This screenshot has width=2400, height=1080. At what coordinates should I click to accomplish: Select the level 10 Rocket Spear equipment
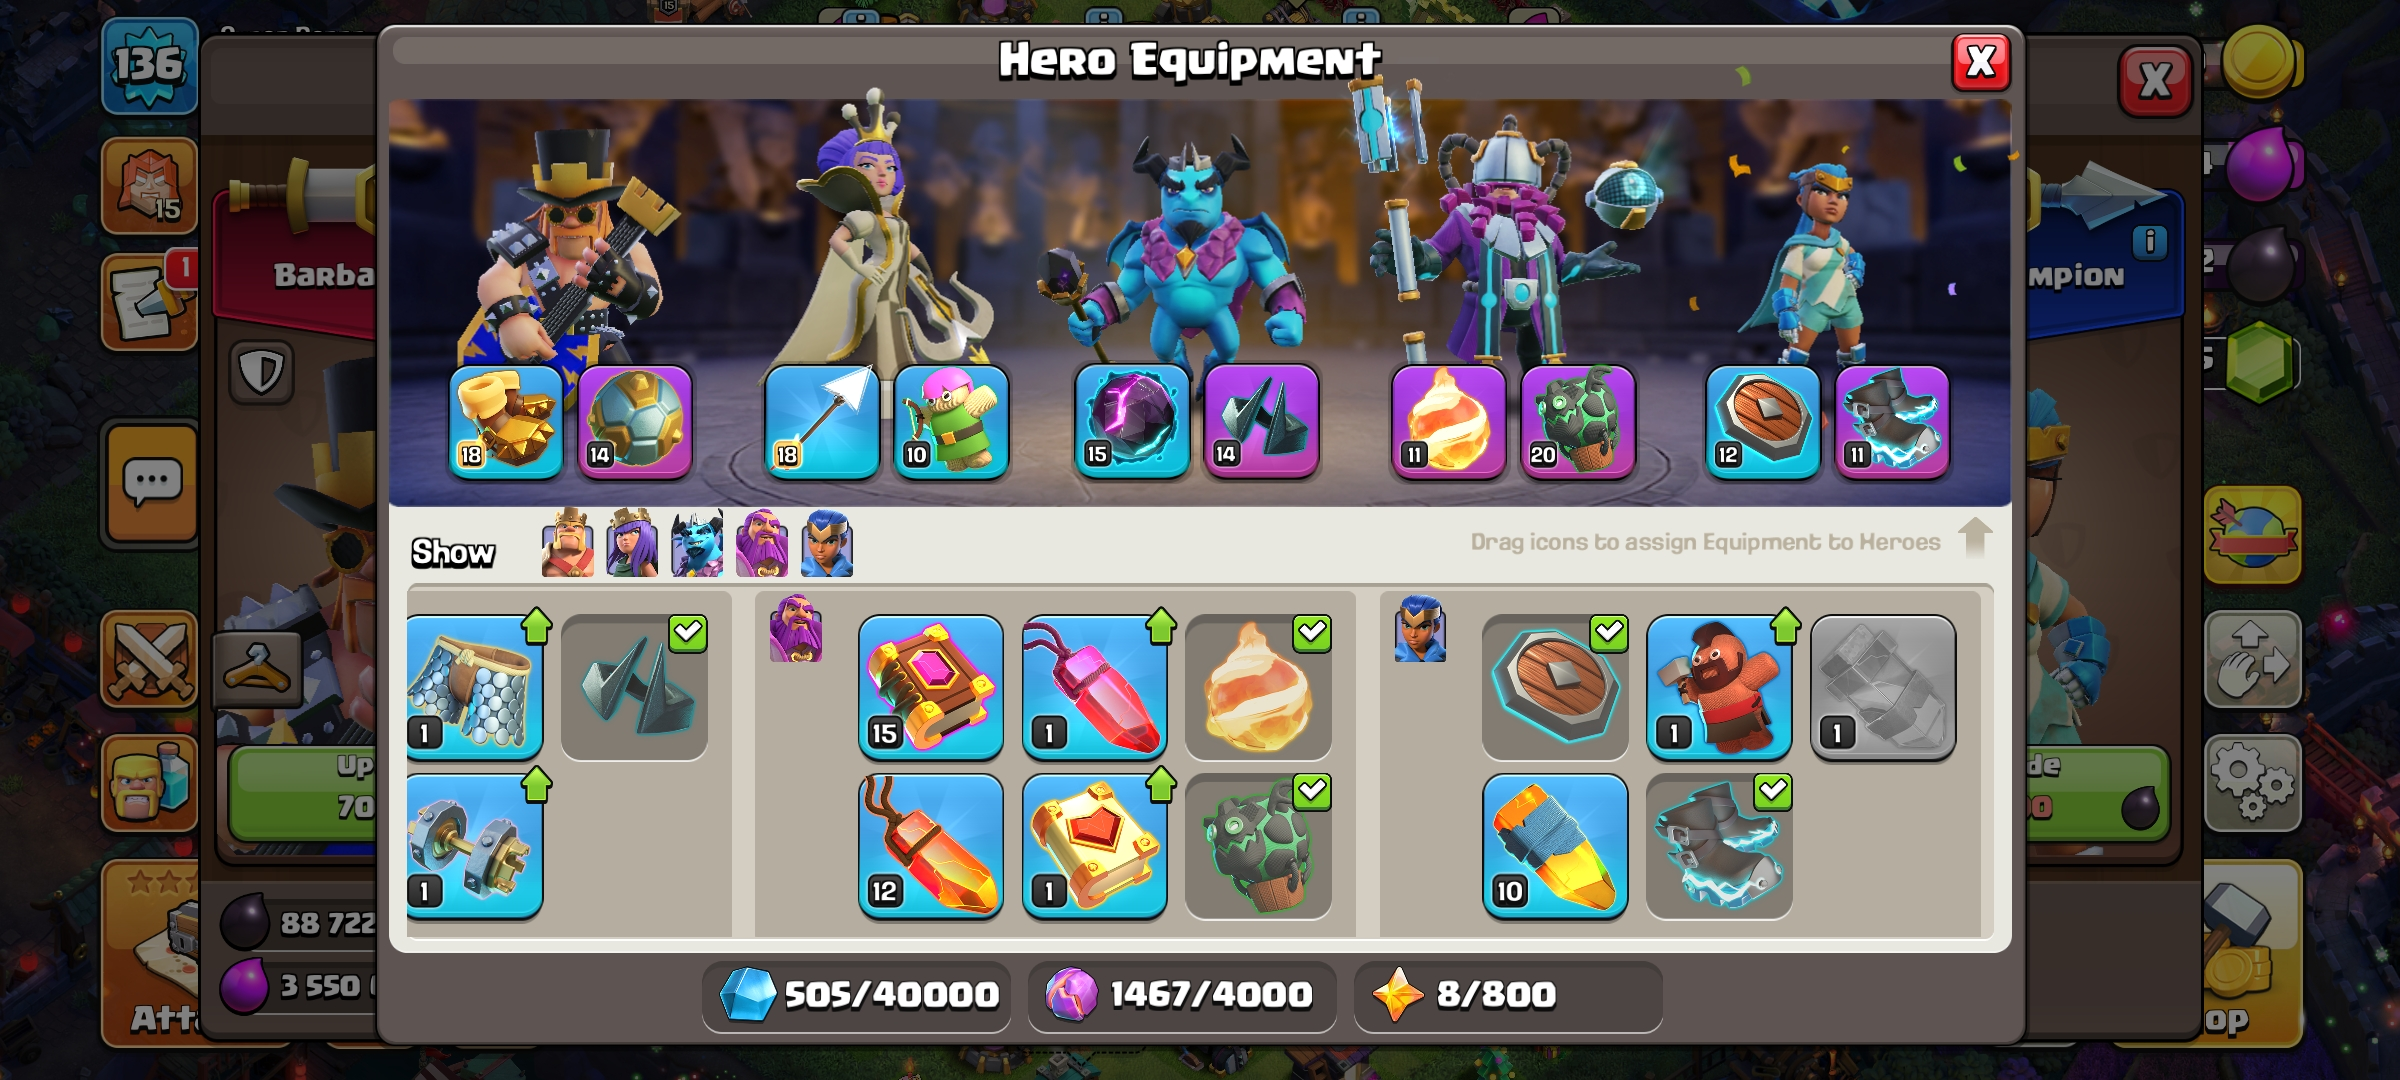1555,846
